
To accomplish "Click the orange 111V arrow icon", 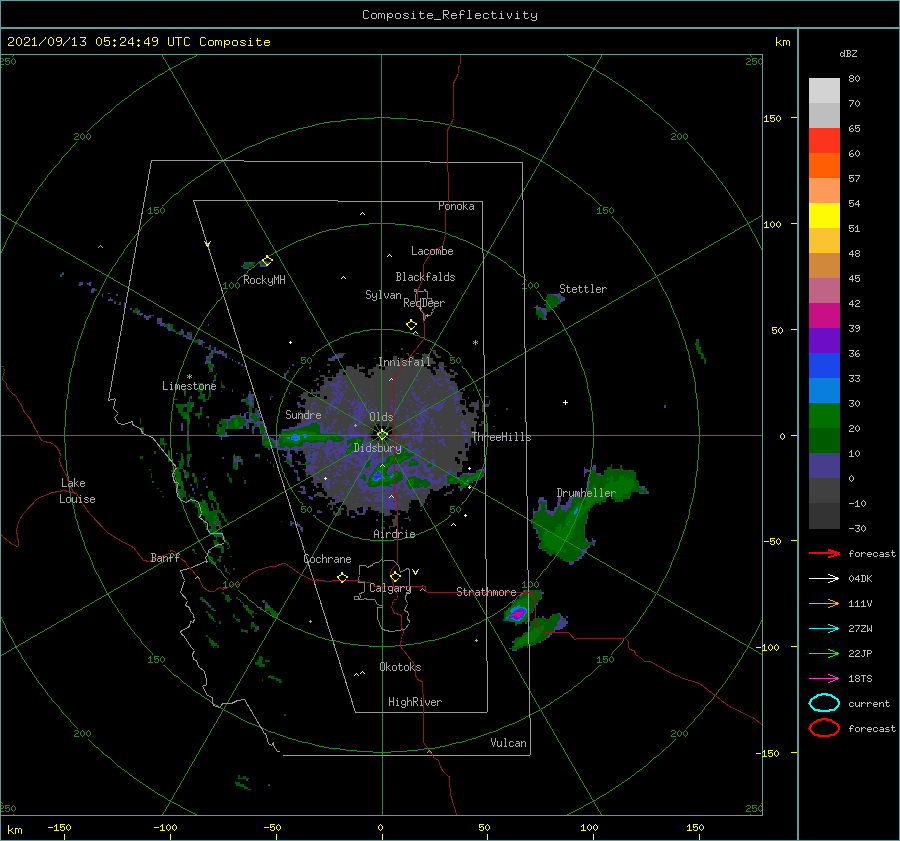I will (824, 603).
